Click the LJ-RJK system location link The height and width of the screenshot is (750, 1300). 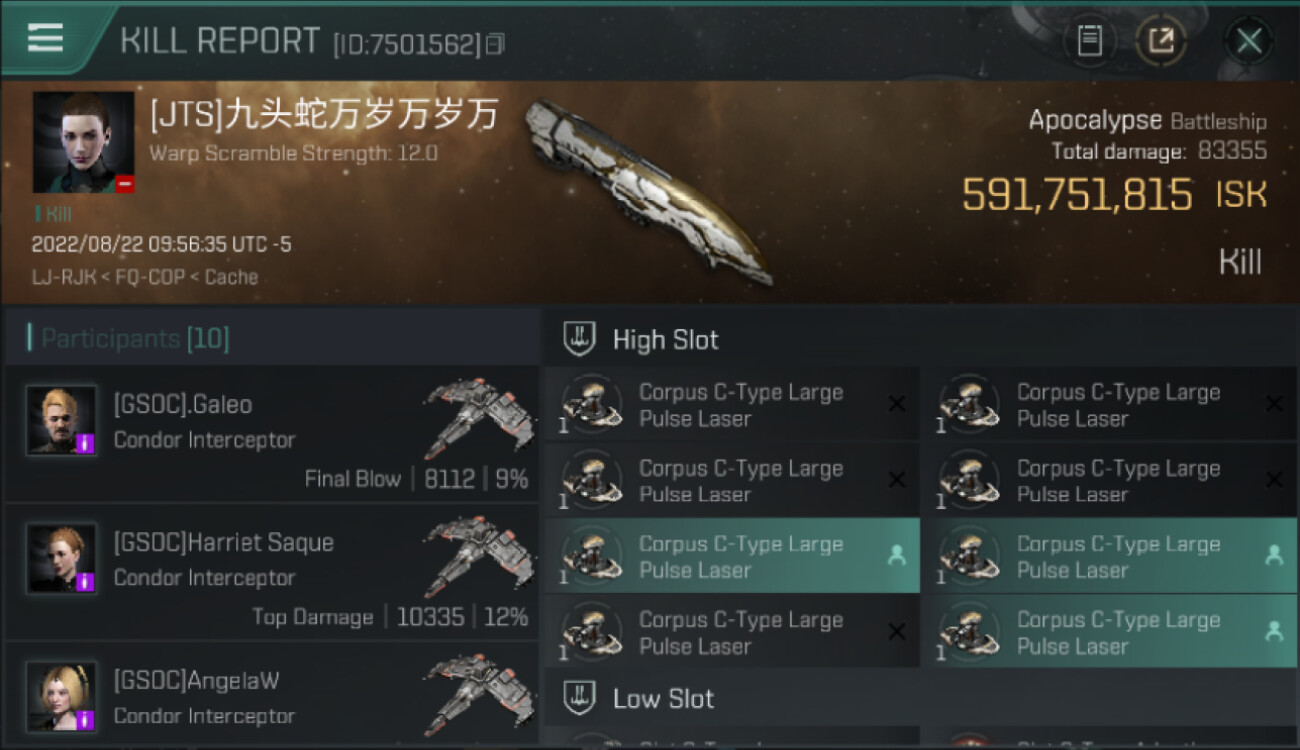coord(64,277)
